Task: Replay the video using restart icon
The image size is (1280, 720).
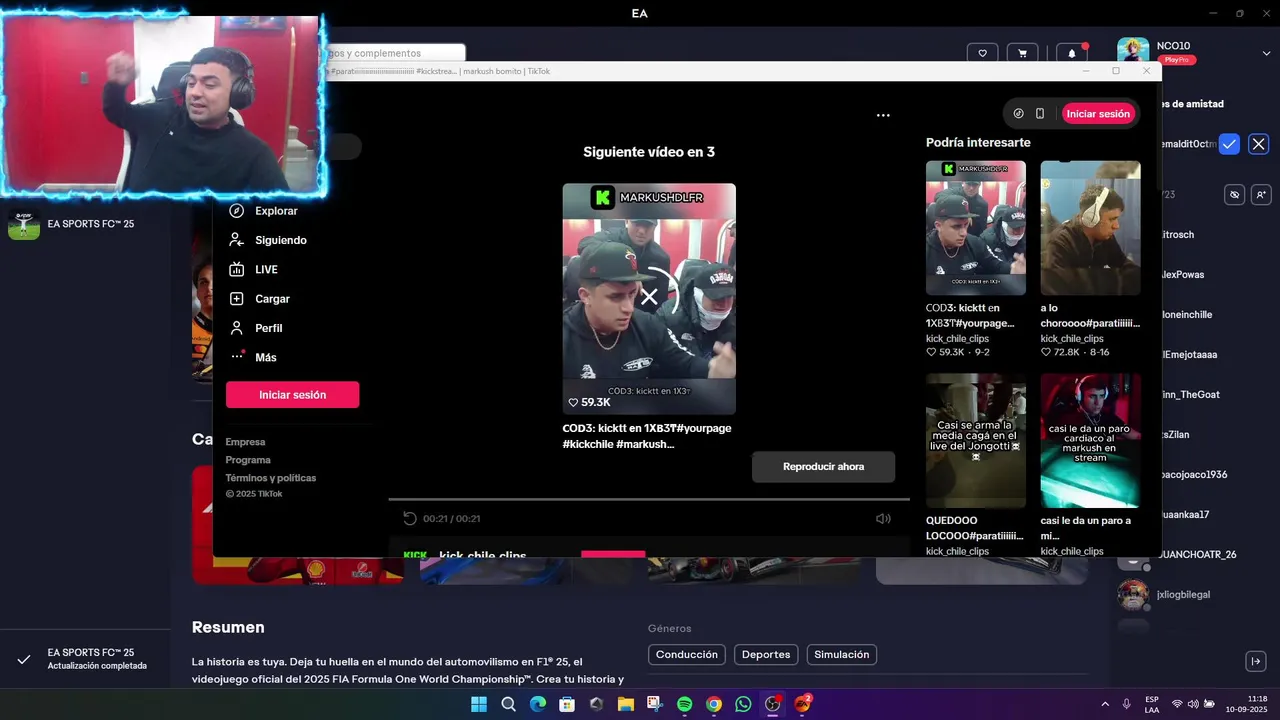Action: pyautogui.click(x=409, y=518)
